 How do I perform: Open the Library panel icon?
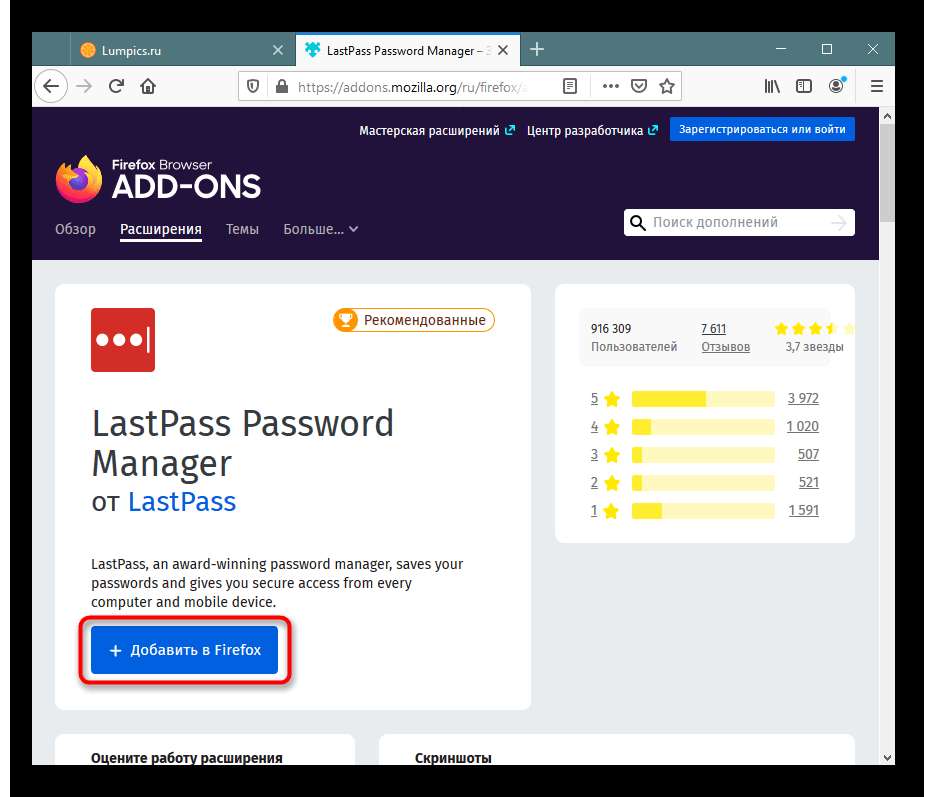pyautogui.click(x=772, y=87)
